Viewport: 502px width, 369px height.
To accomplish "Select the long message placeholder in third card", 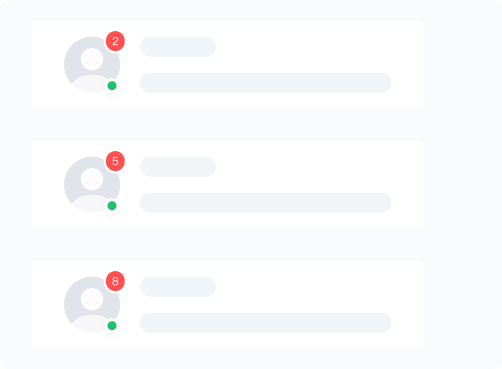I will pos(265,323).
